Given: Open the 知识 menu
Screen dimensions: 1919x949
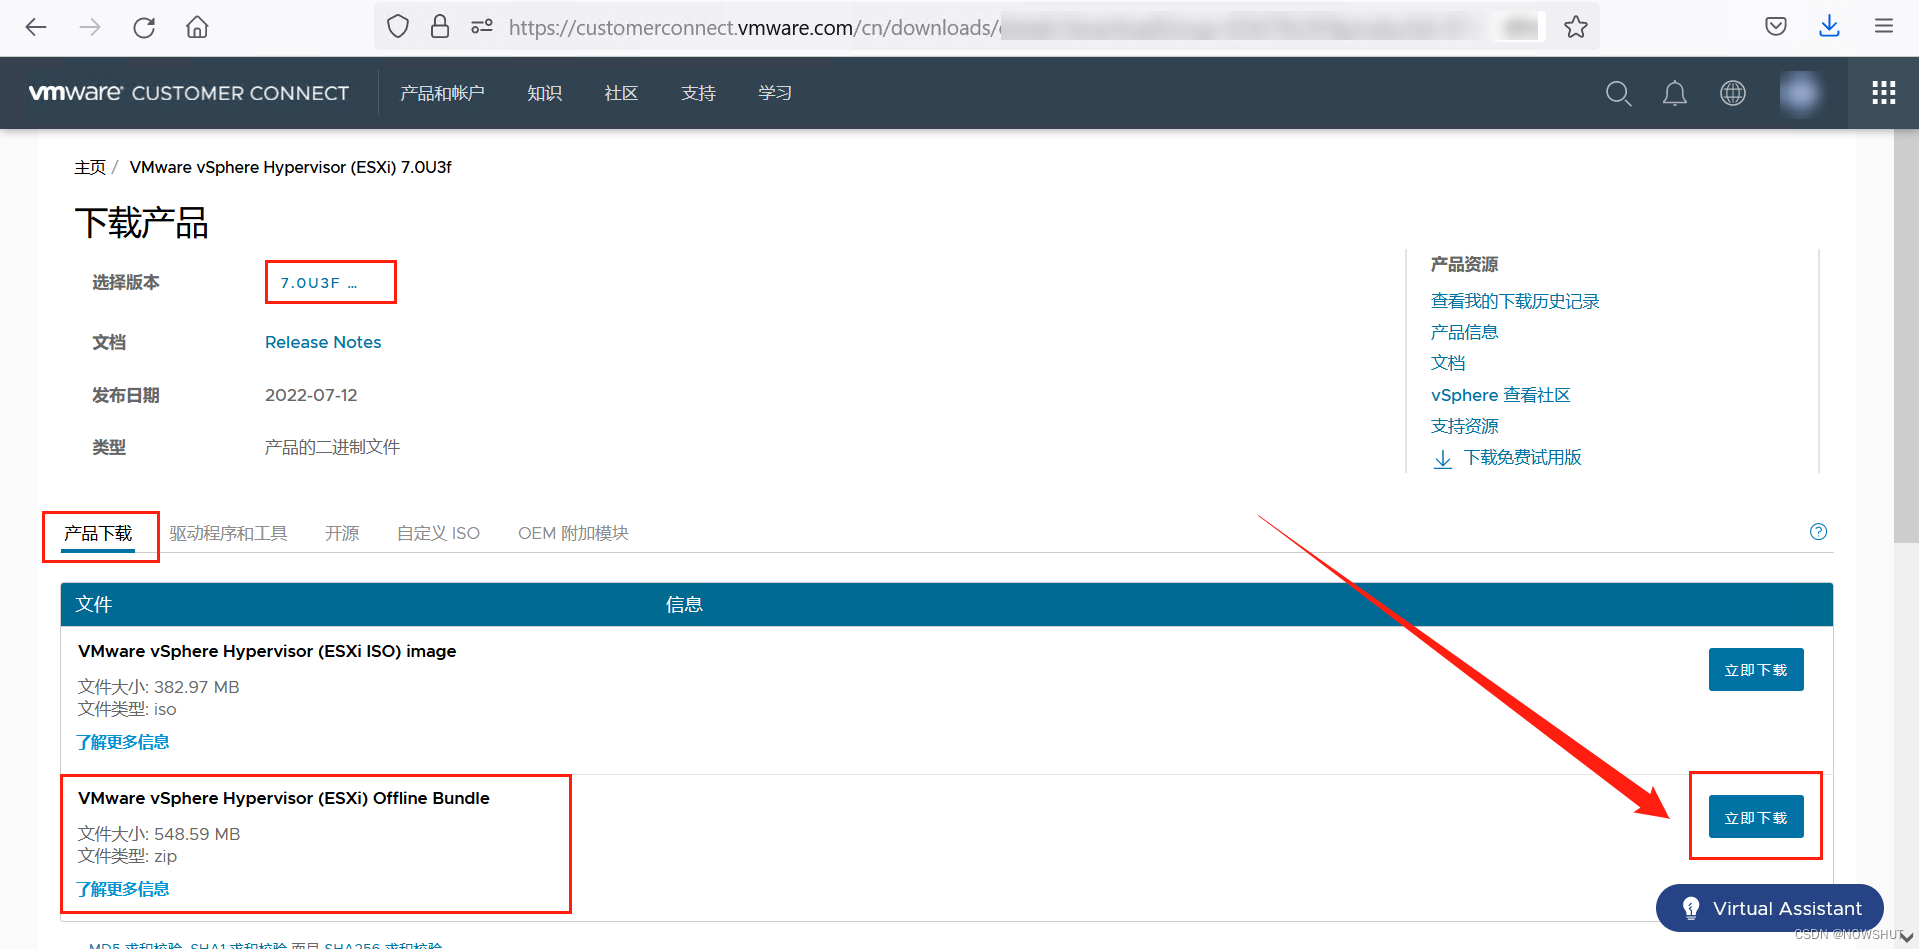Looking at the screenshot, I should click(x=544, y=93).
